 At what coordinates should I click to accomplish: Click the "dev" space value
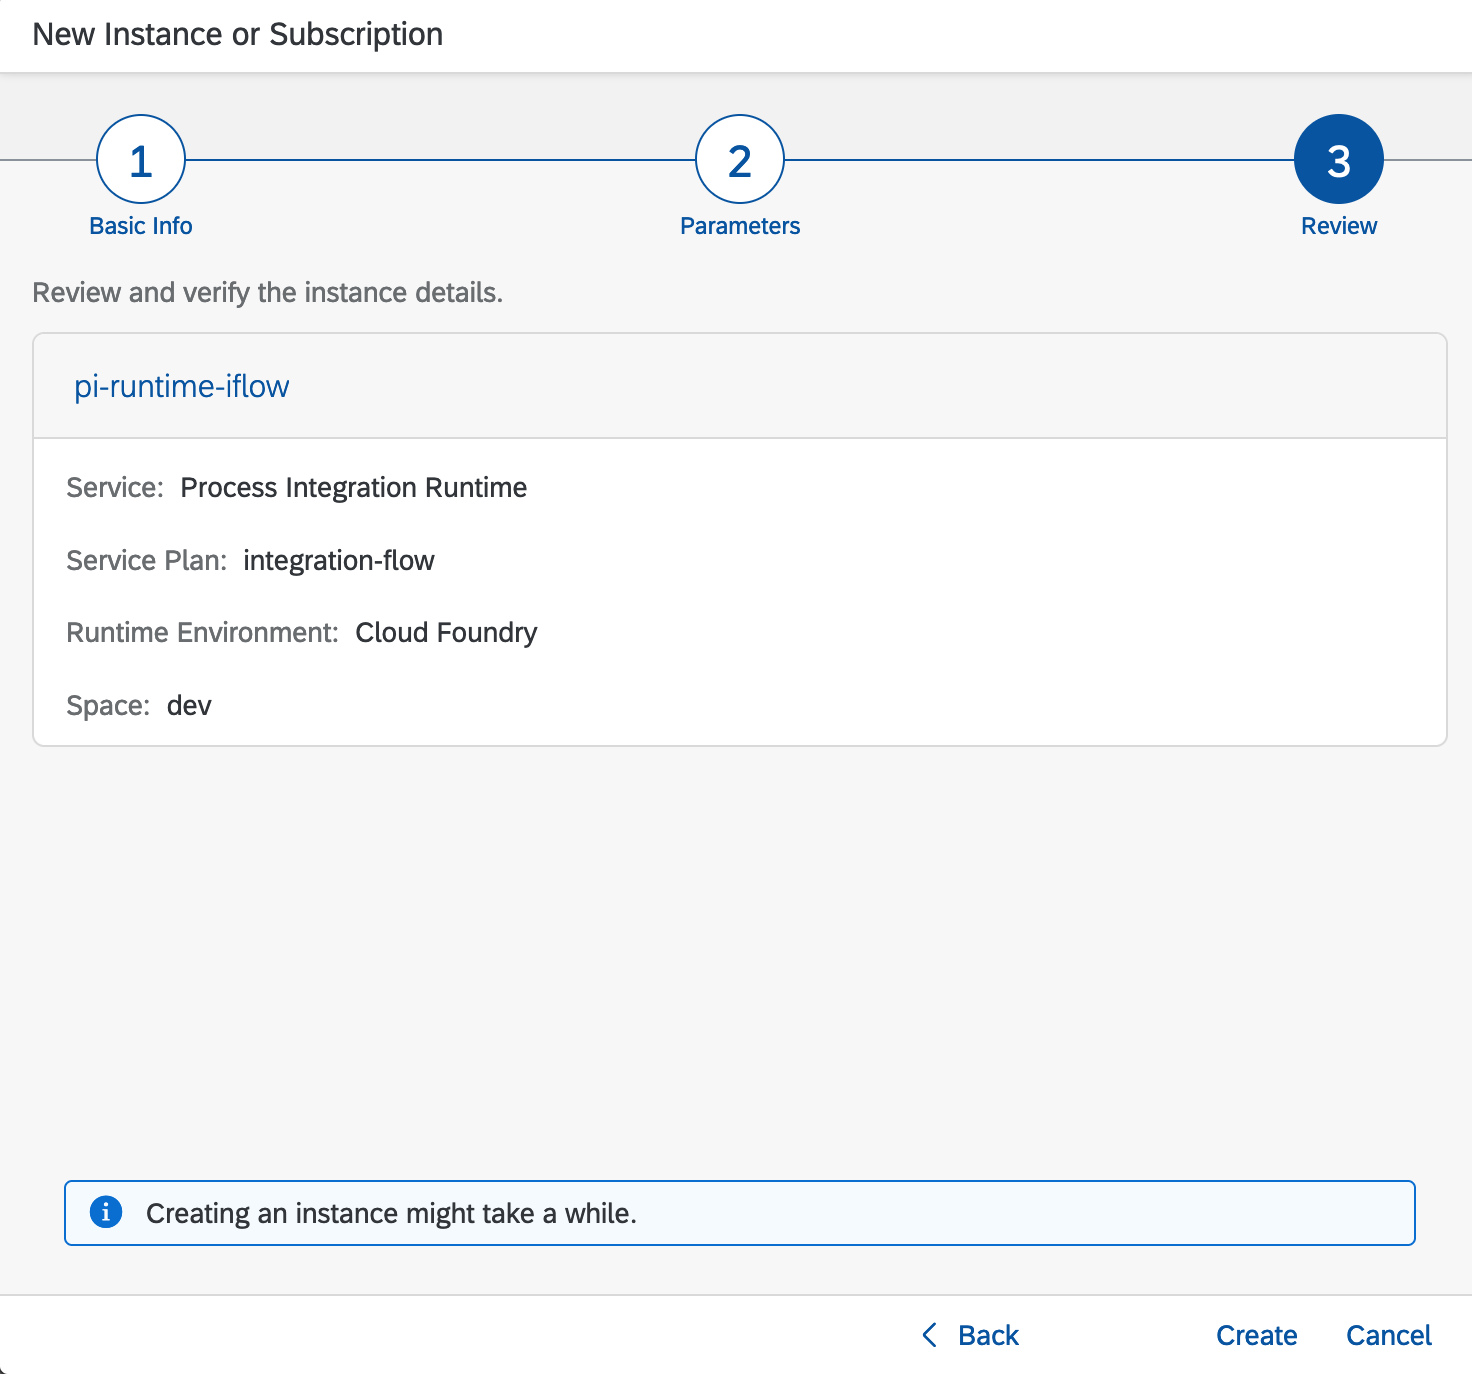tap(190, 705)
